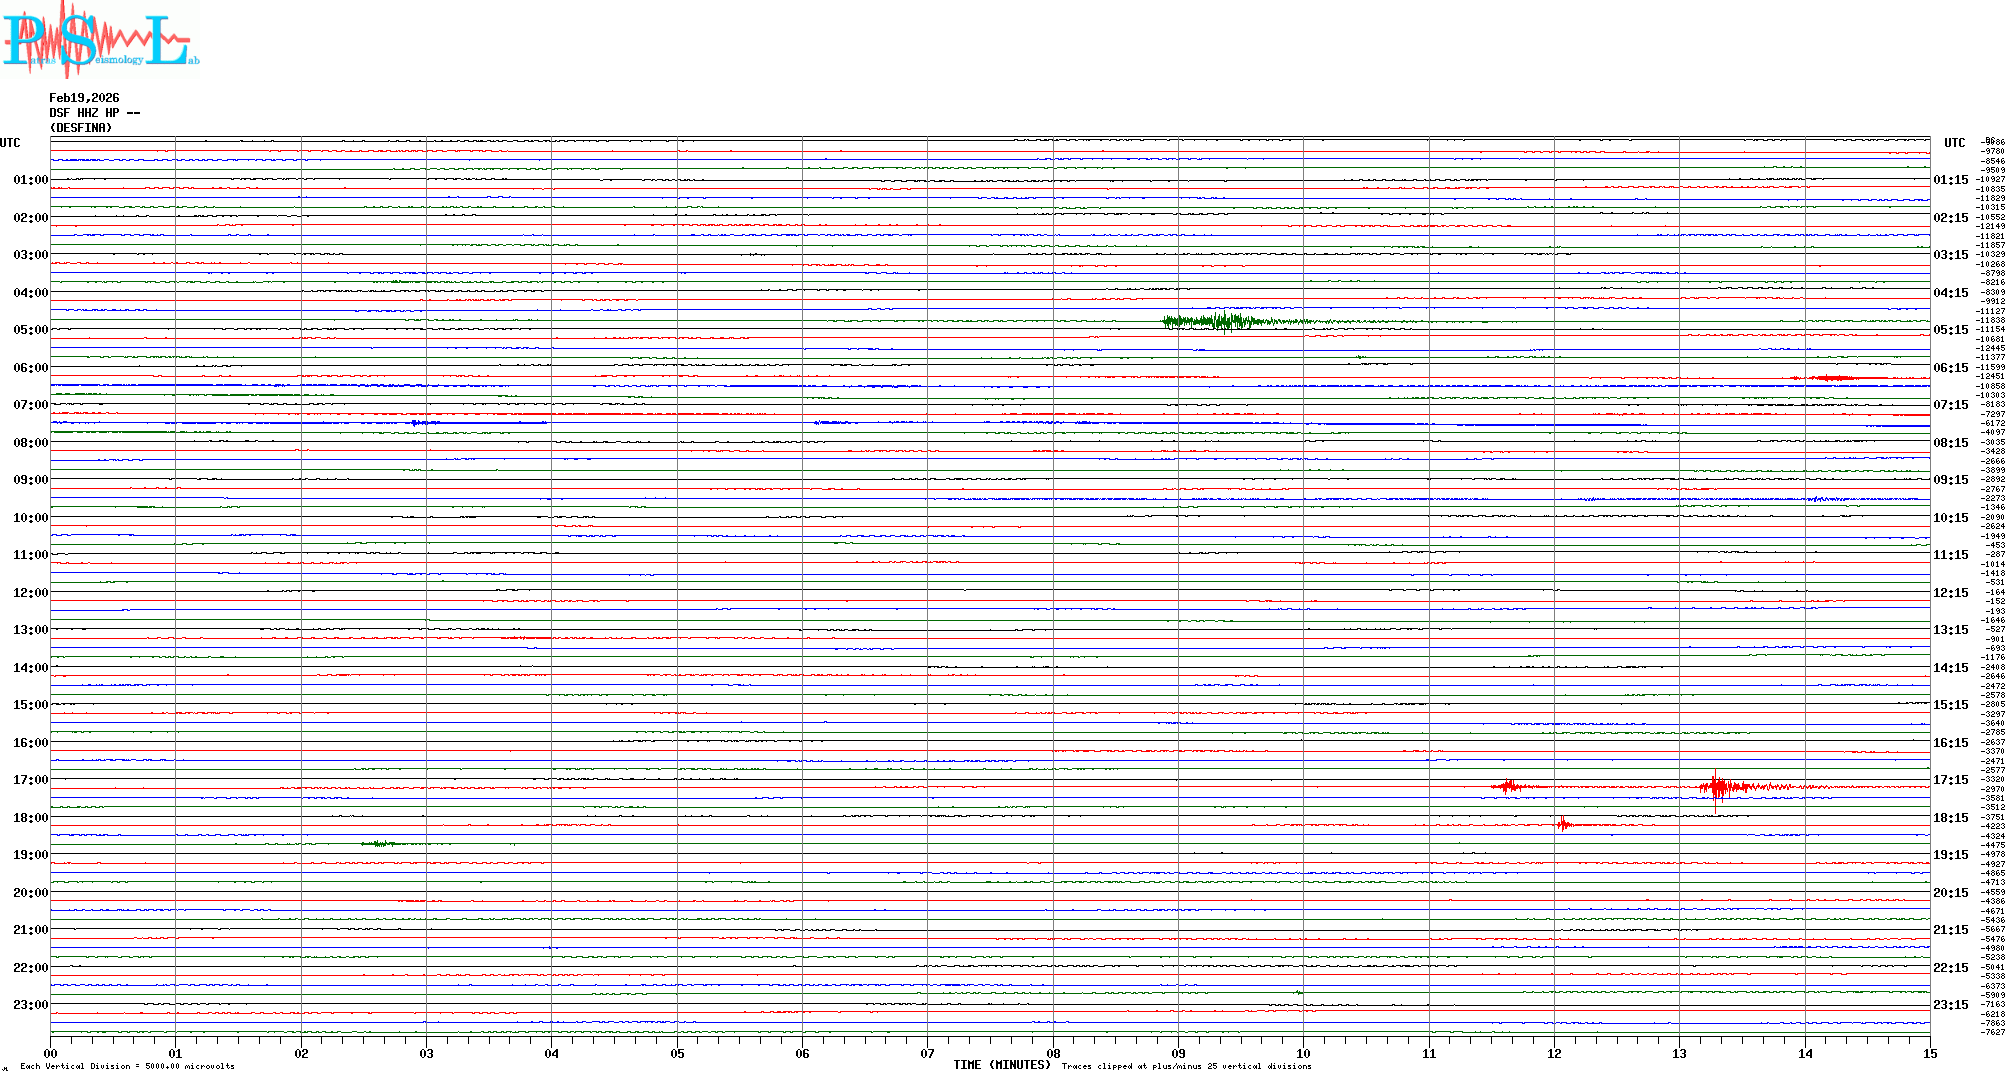Click the Feb19,2026 date text
The height and width of the screenshot is (1080, 2010).
pos(84,98)
